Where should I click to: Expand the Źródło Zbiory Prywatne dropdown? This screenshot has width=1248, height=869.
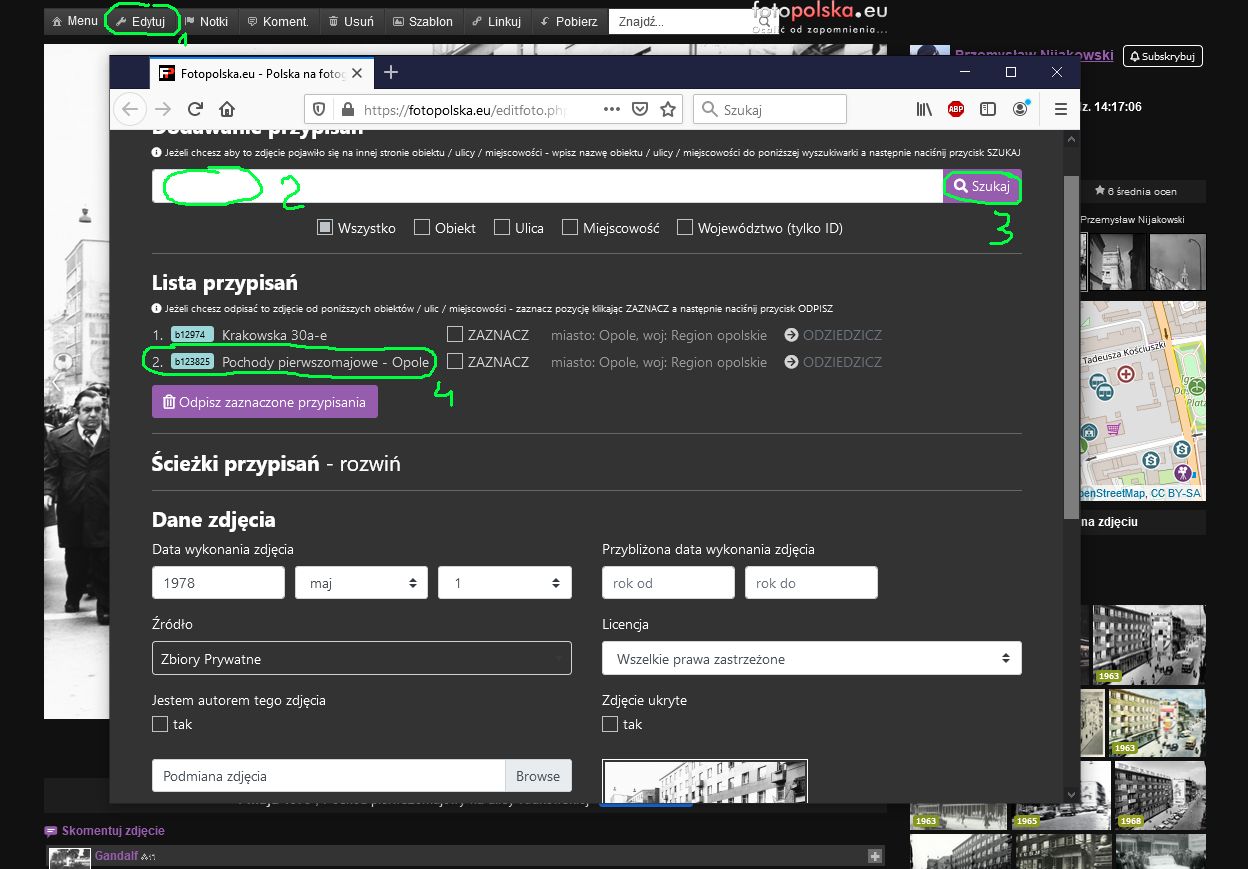[361, 659]
